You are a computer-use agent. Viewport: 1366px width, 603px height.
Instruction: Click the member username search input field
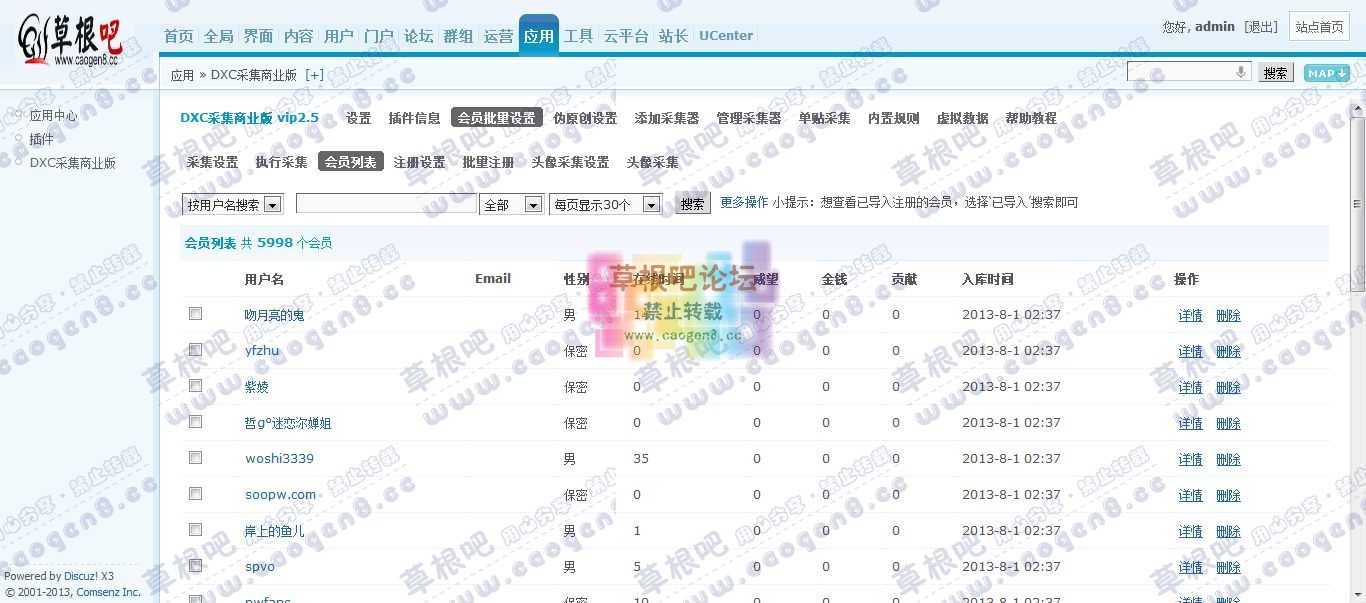tap(385, 203)
